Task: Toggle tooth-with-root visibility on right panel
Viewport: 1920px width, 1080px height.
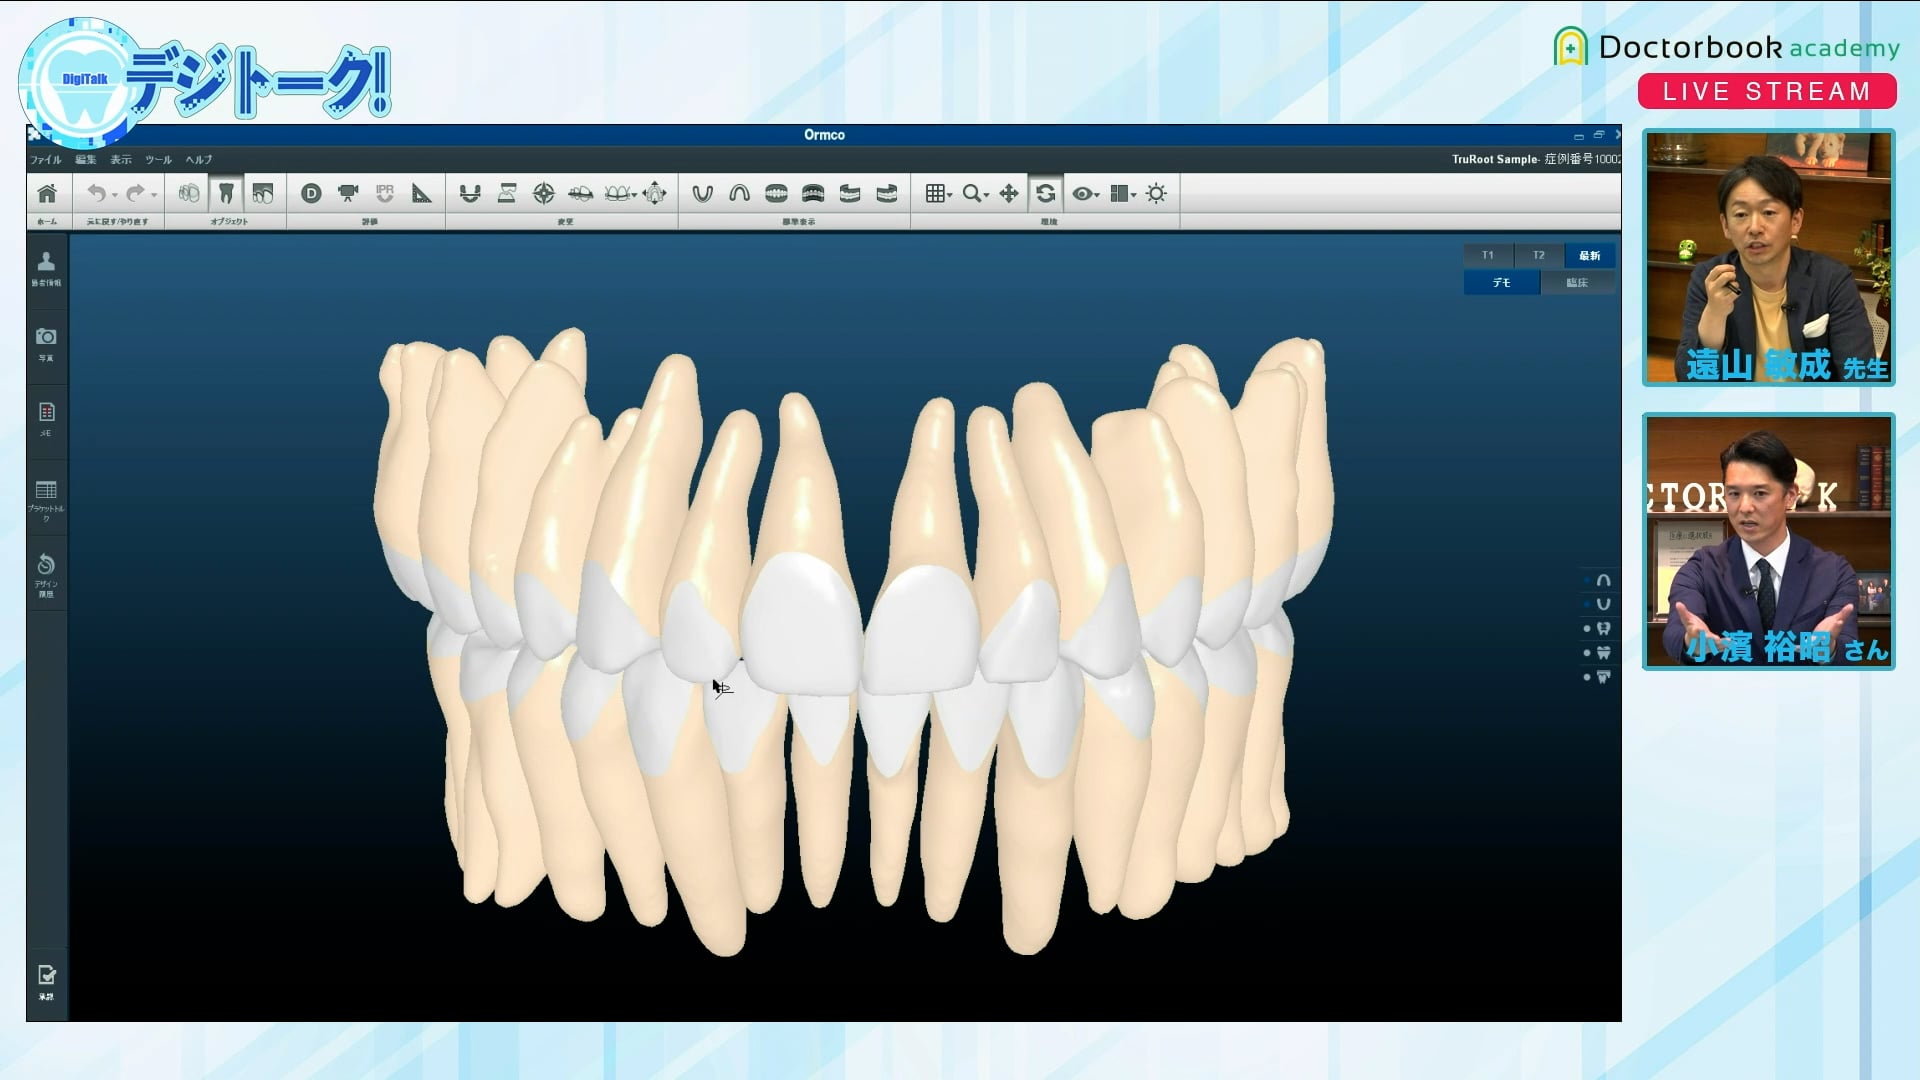Action: (1603, 629)
